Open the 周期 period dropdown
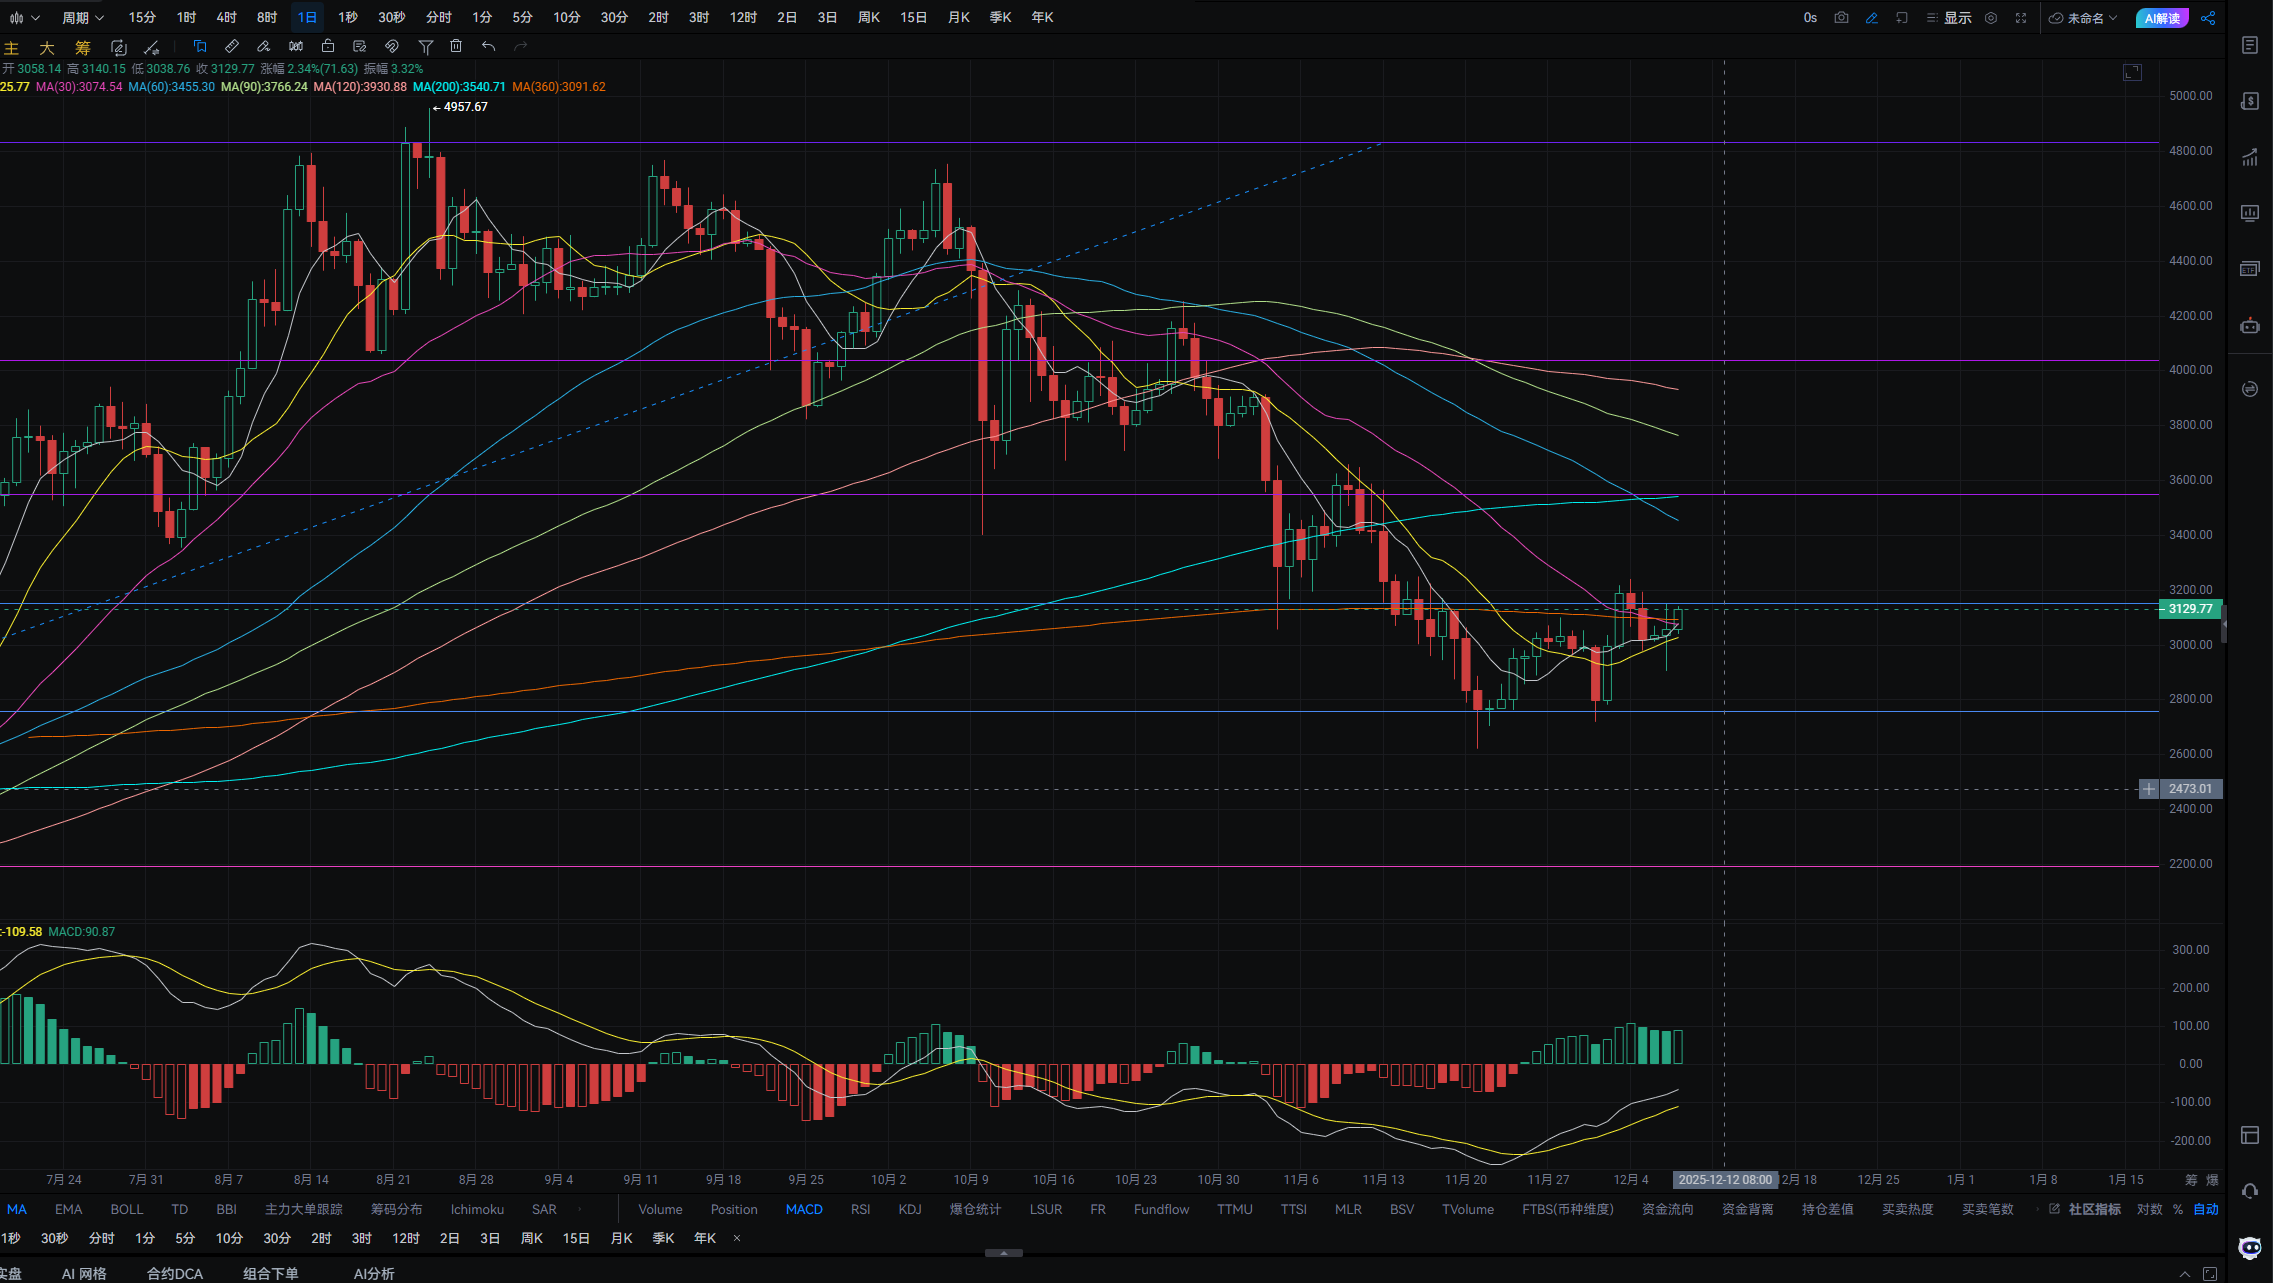Screen dimensions: 2273x1283 82,18
